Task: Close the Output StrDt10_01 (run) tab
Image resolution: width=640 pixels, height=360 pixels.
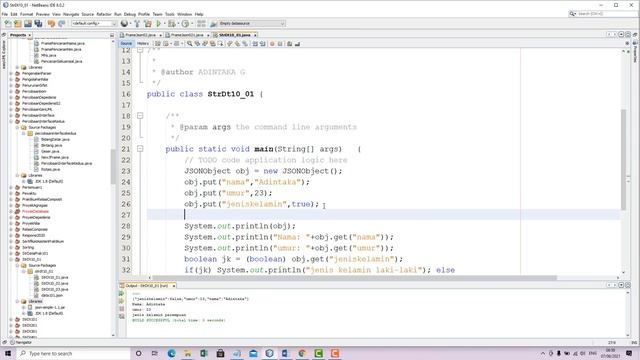Action: click(173, 286)
